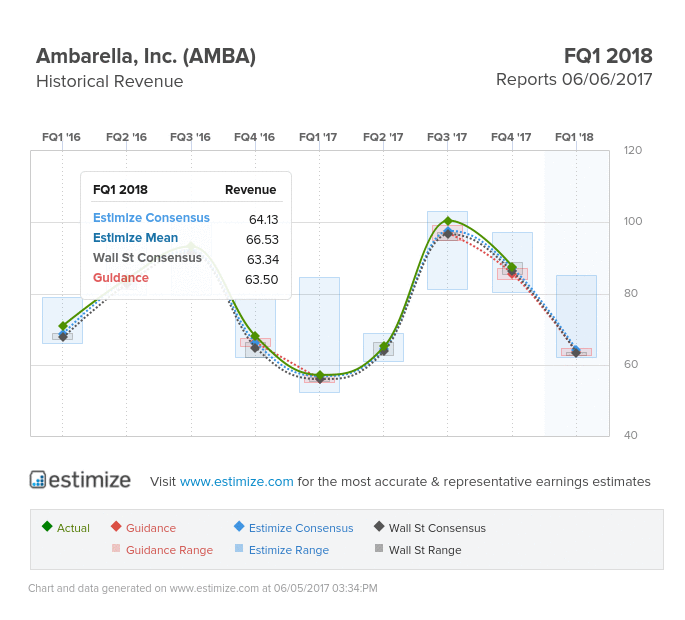This screenshot has width=685, height=620.
Task: Click the Historical Revenue subtitle
Action: [x=110, y=82]
